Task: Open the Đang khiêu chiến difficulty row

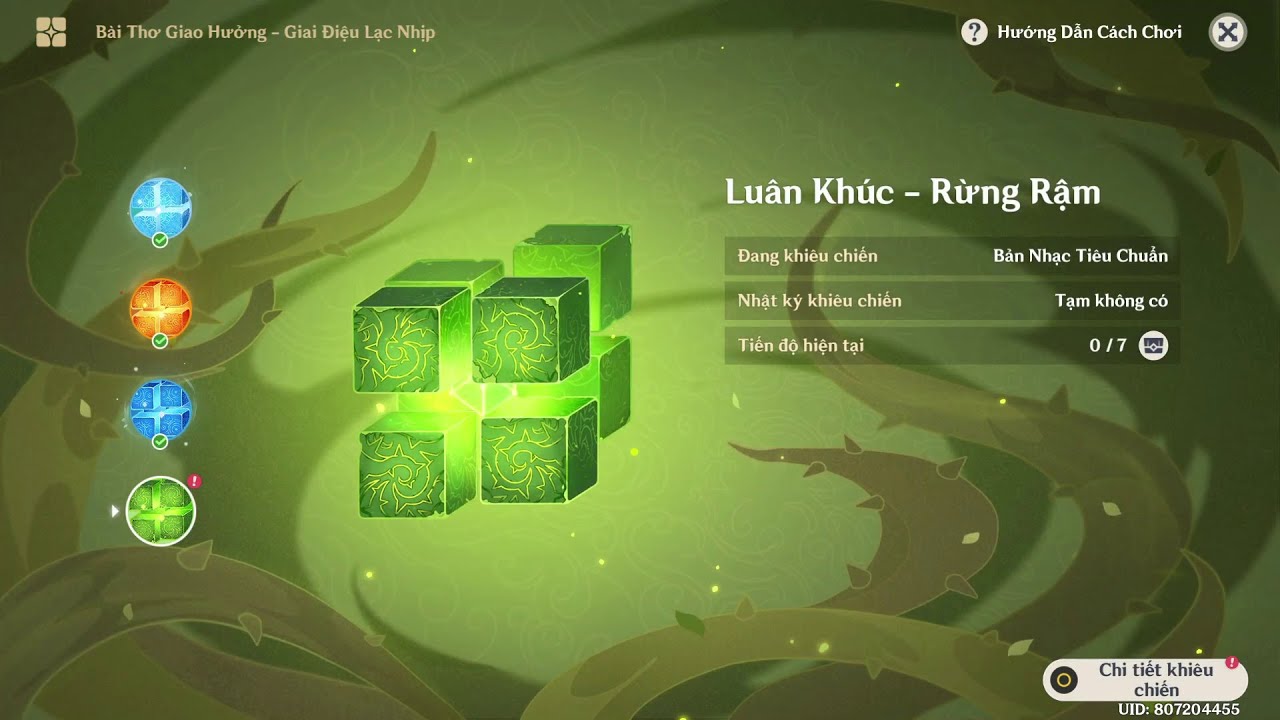Action: click(x=952, y=256)
